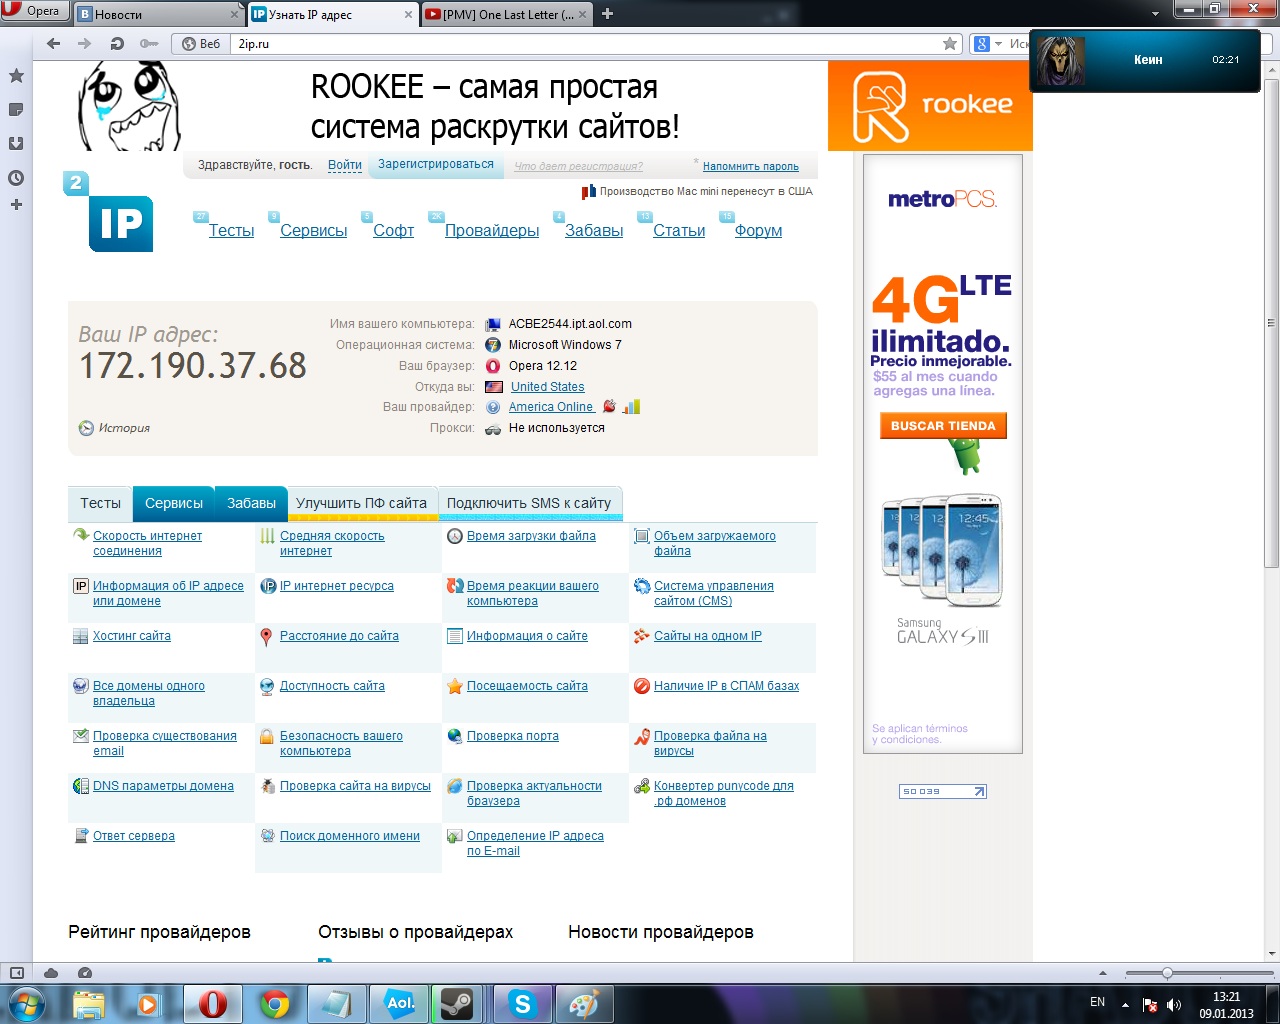
Task: Open the История link under the IP address
Action: (x=124, y=428)
